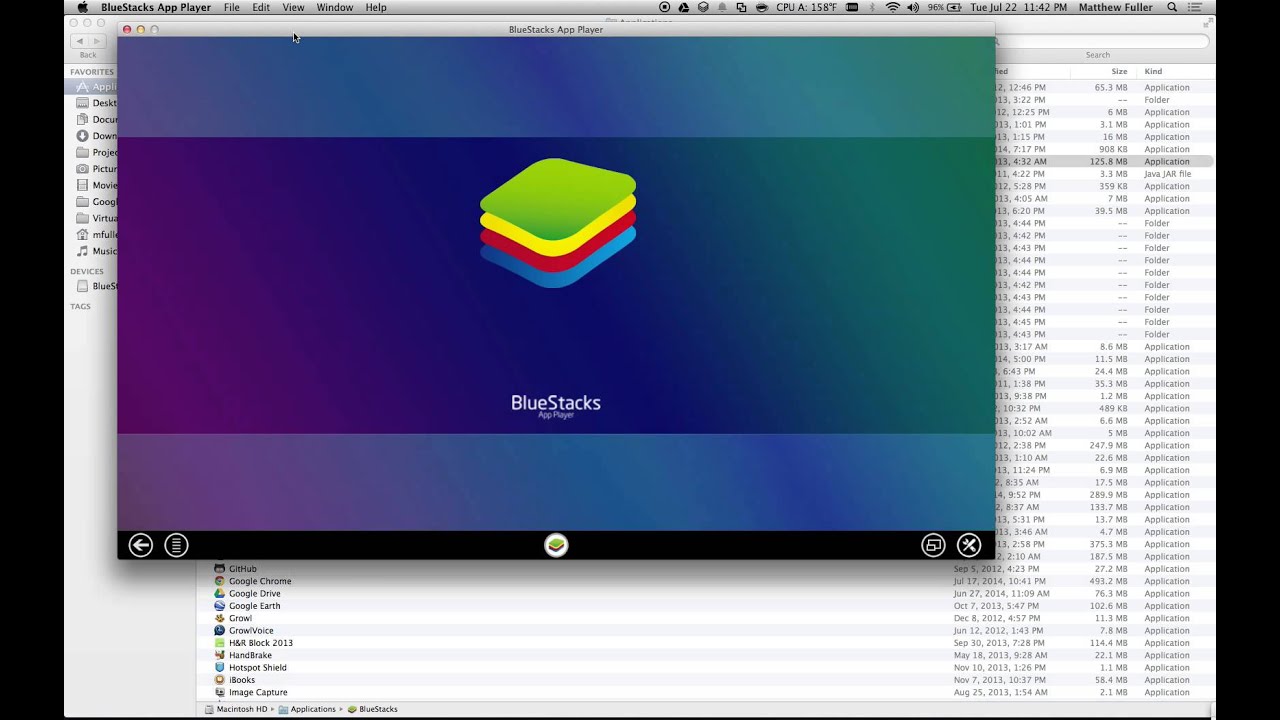Viewport: 1280px width, 720px height.
Task: Click the BlueStacks App Player window title bar
Action: 556,29
